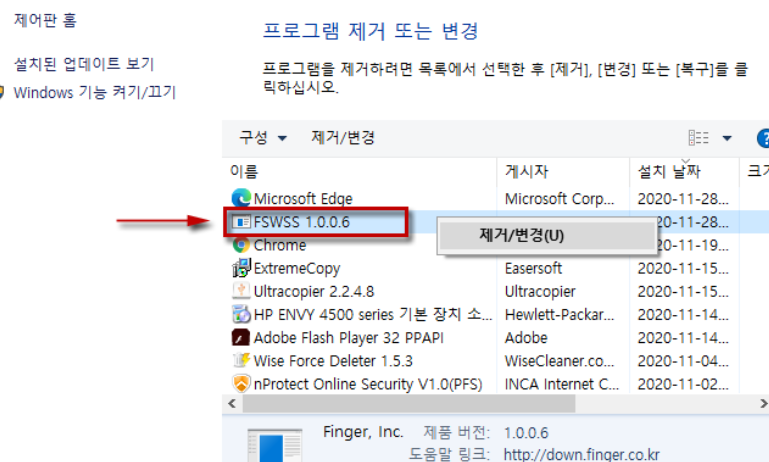Select the ExtremeCopy row name
This screenshot has width=769, height=462.
point(297,268)
